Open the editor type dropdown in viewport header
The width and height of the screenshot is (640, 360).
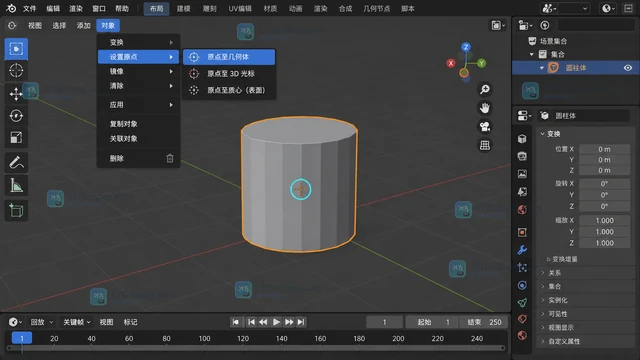(12, 26)
